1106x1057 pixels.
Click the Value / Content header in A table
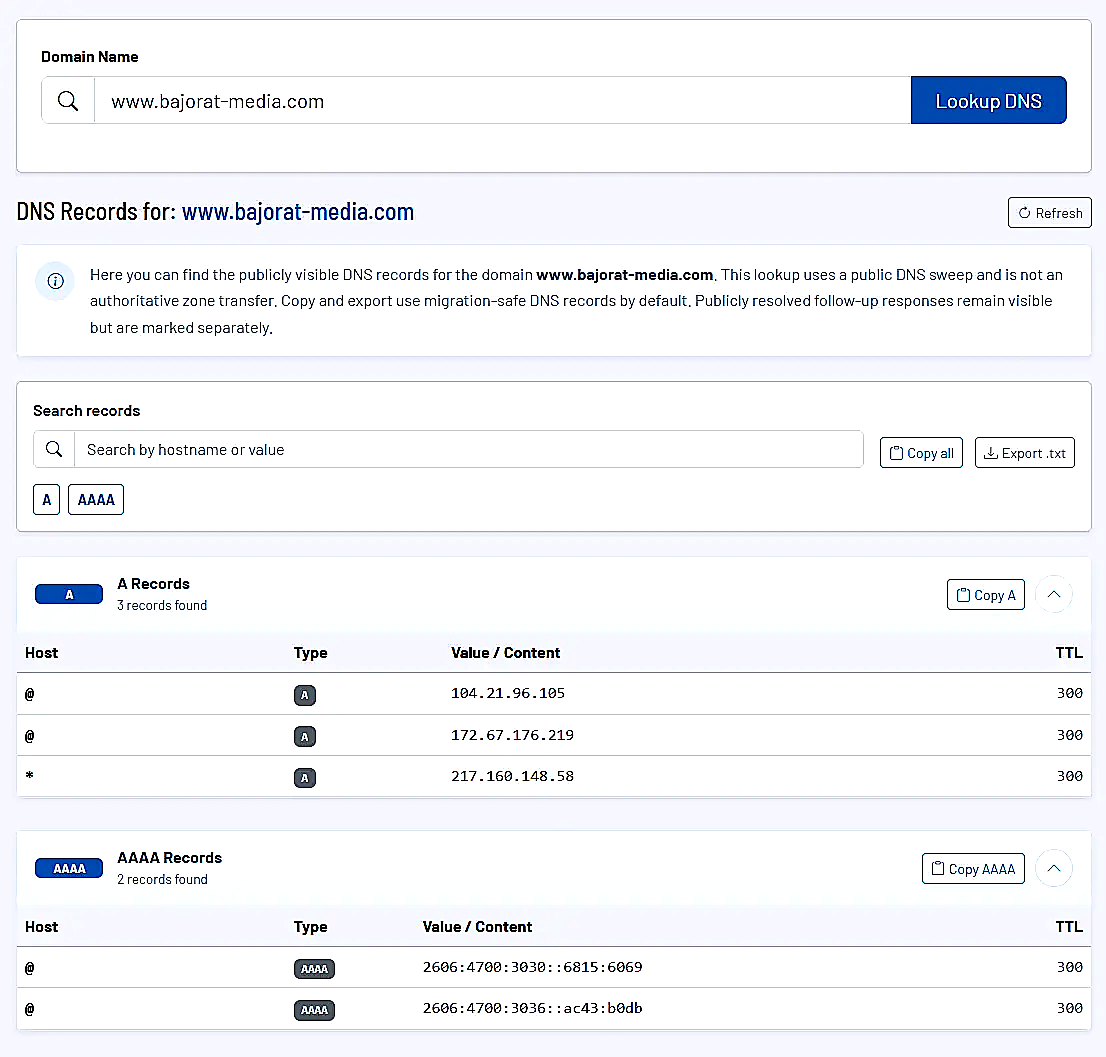pyautogui.click(x=505, y=652)
